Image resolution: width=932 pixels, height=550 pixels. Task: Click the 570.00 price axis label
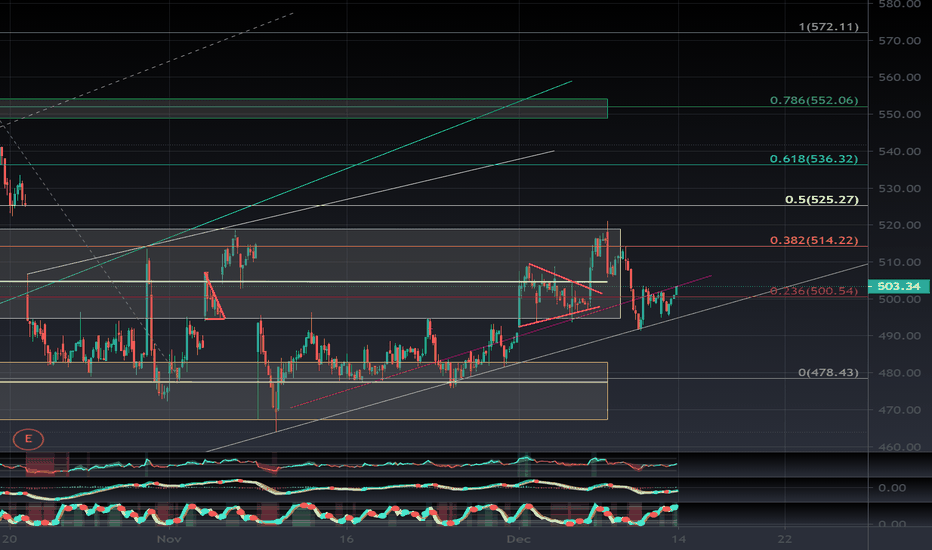[899, 40]
